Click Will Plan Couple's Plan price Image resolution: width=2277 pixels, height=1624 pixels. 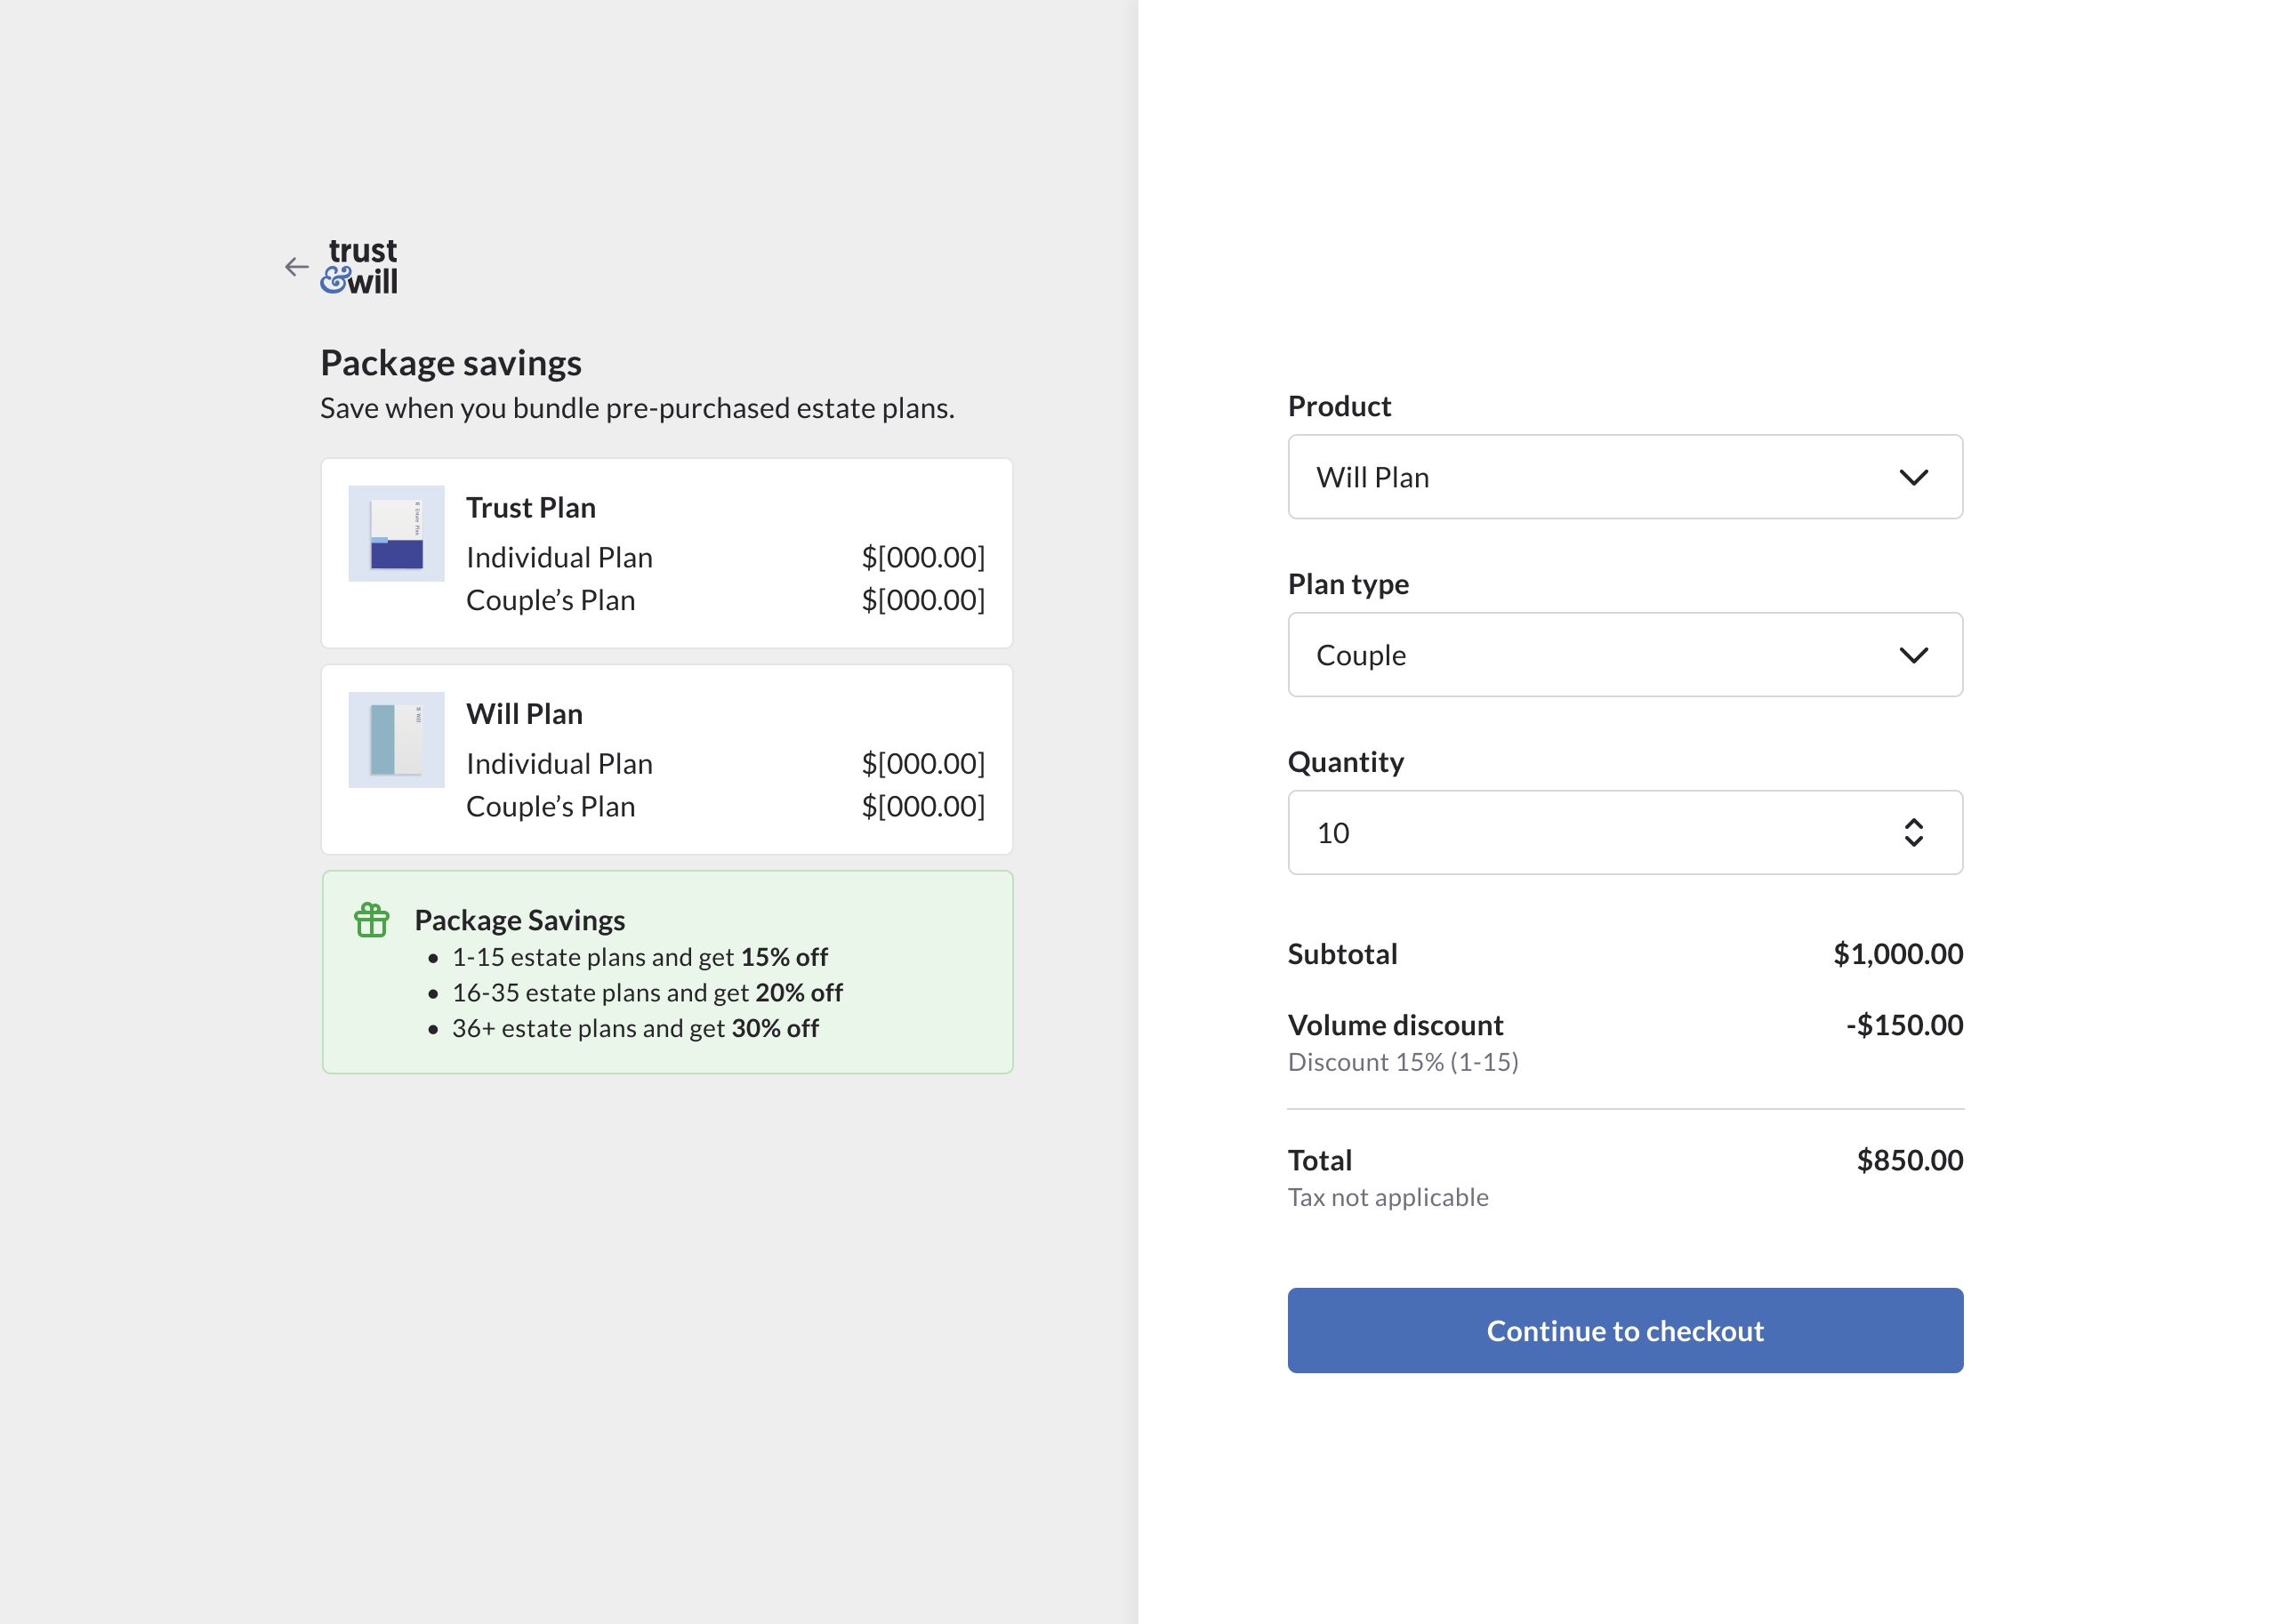coord(923,806)
